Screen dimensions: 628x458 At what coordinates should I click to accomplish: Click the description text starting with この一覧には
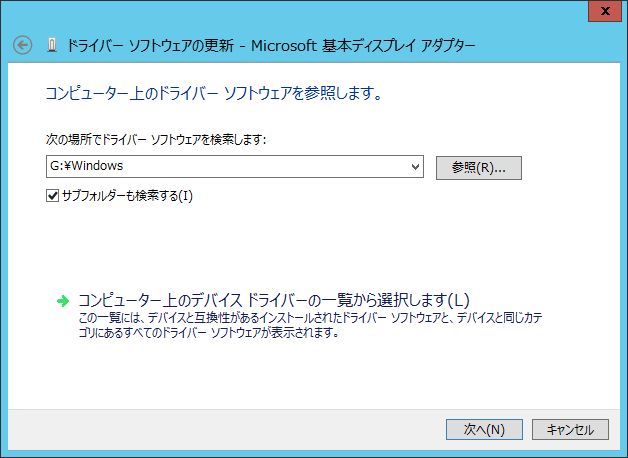pyautogui.click(x=310, y=325)
